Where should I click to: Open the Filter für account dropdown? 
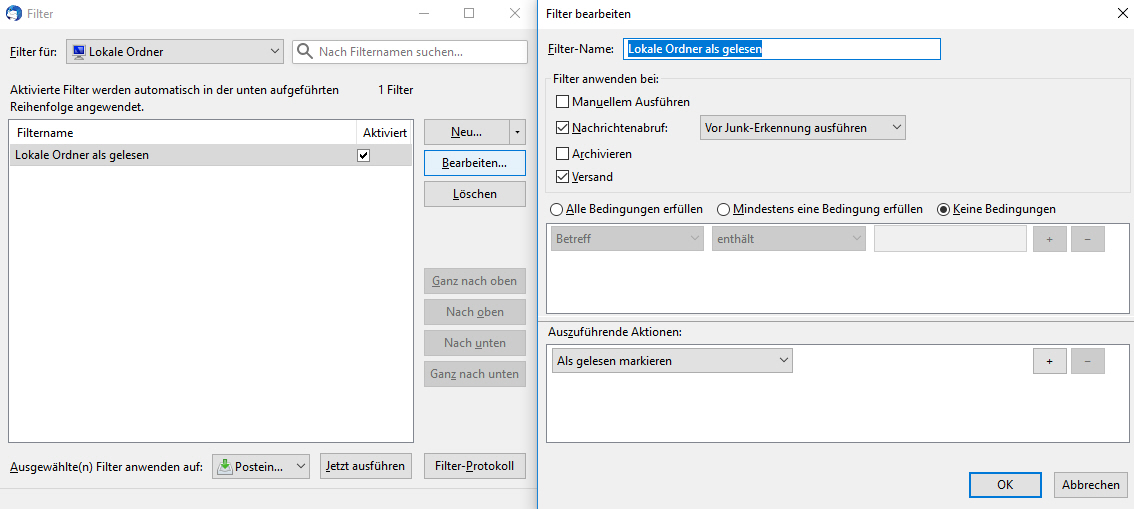[x=175, y=52]
